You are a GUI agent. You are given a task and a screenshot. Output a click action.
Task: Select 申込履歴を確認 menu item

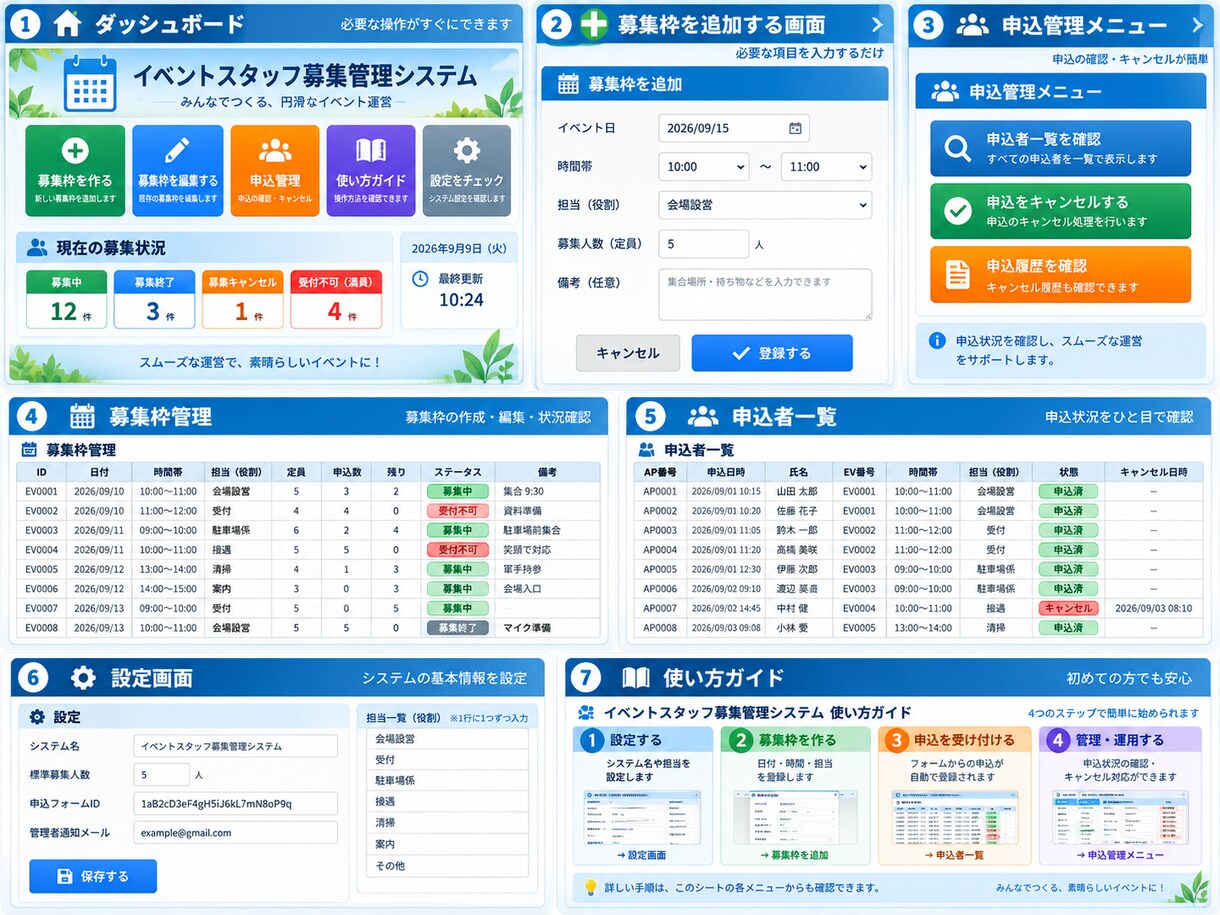[1061, 274]
